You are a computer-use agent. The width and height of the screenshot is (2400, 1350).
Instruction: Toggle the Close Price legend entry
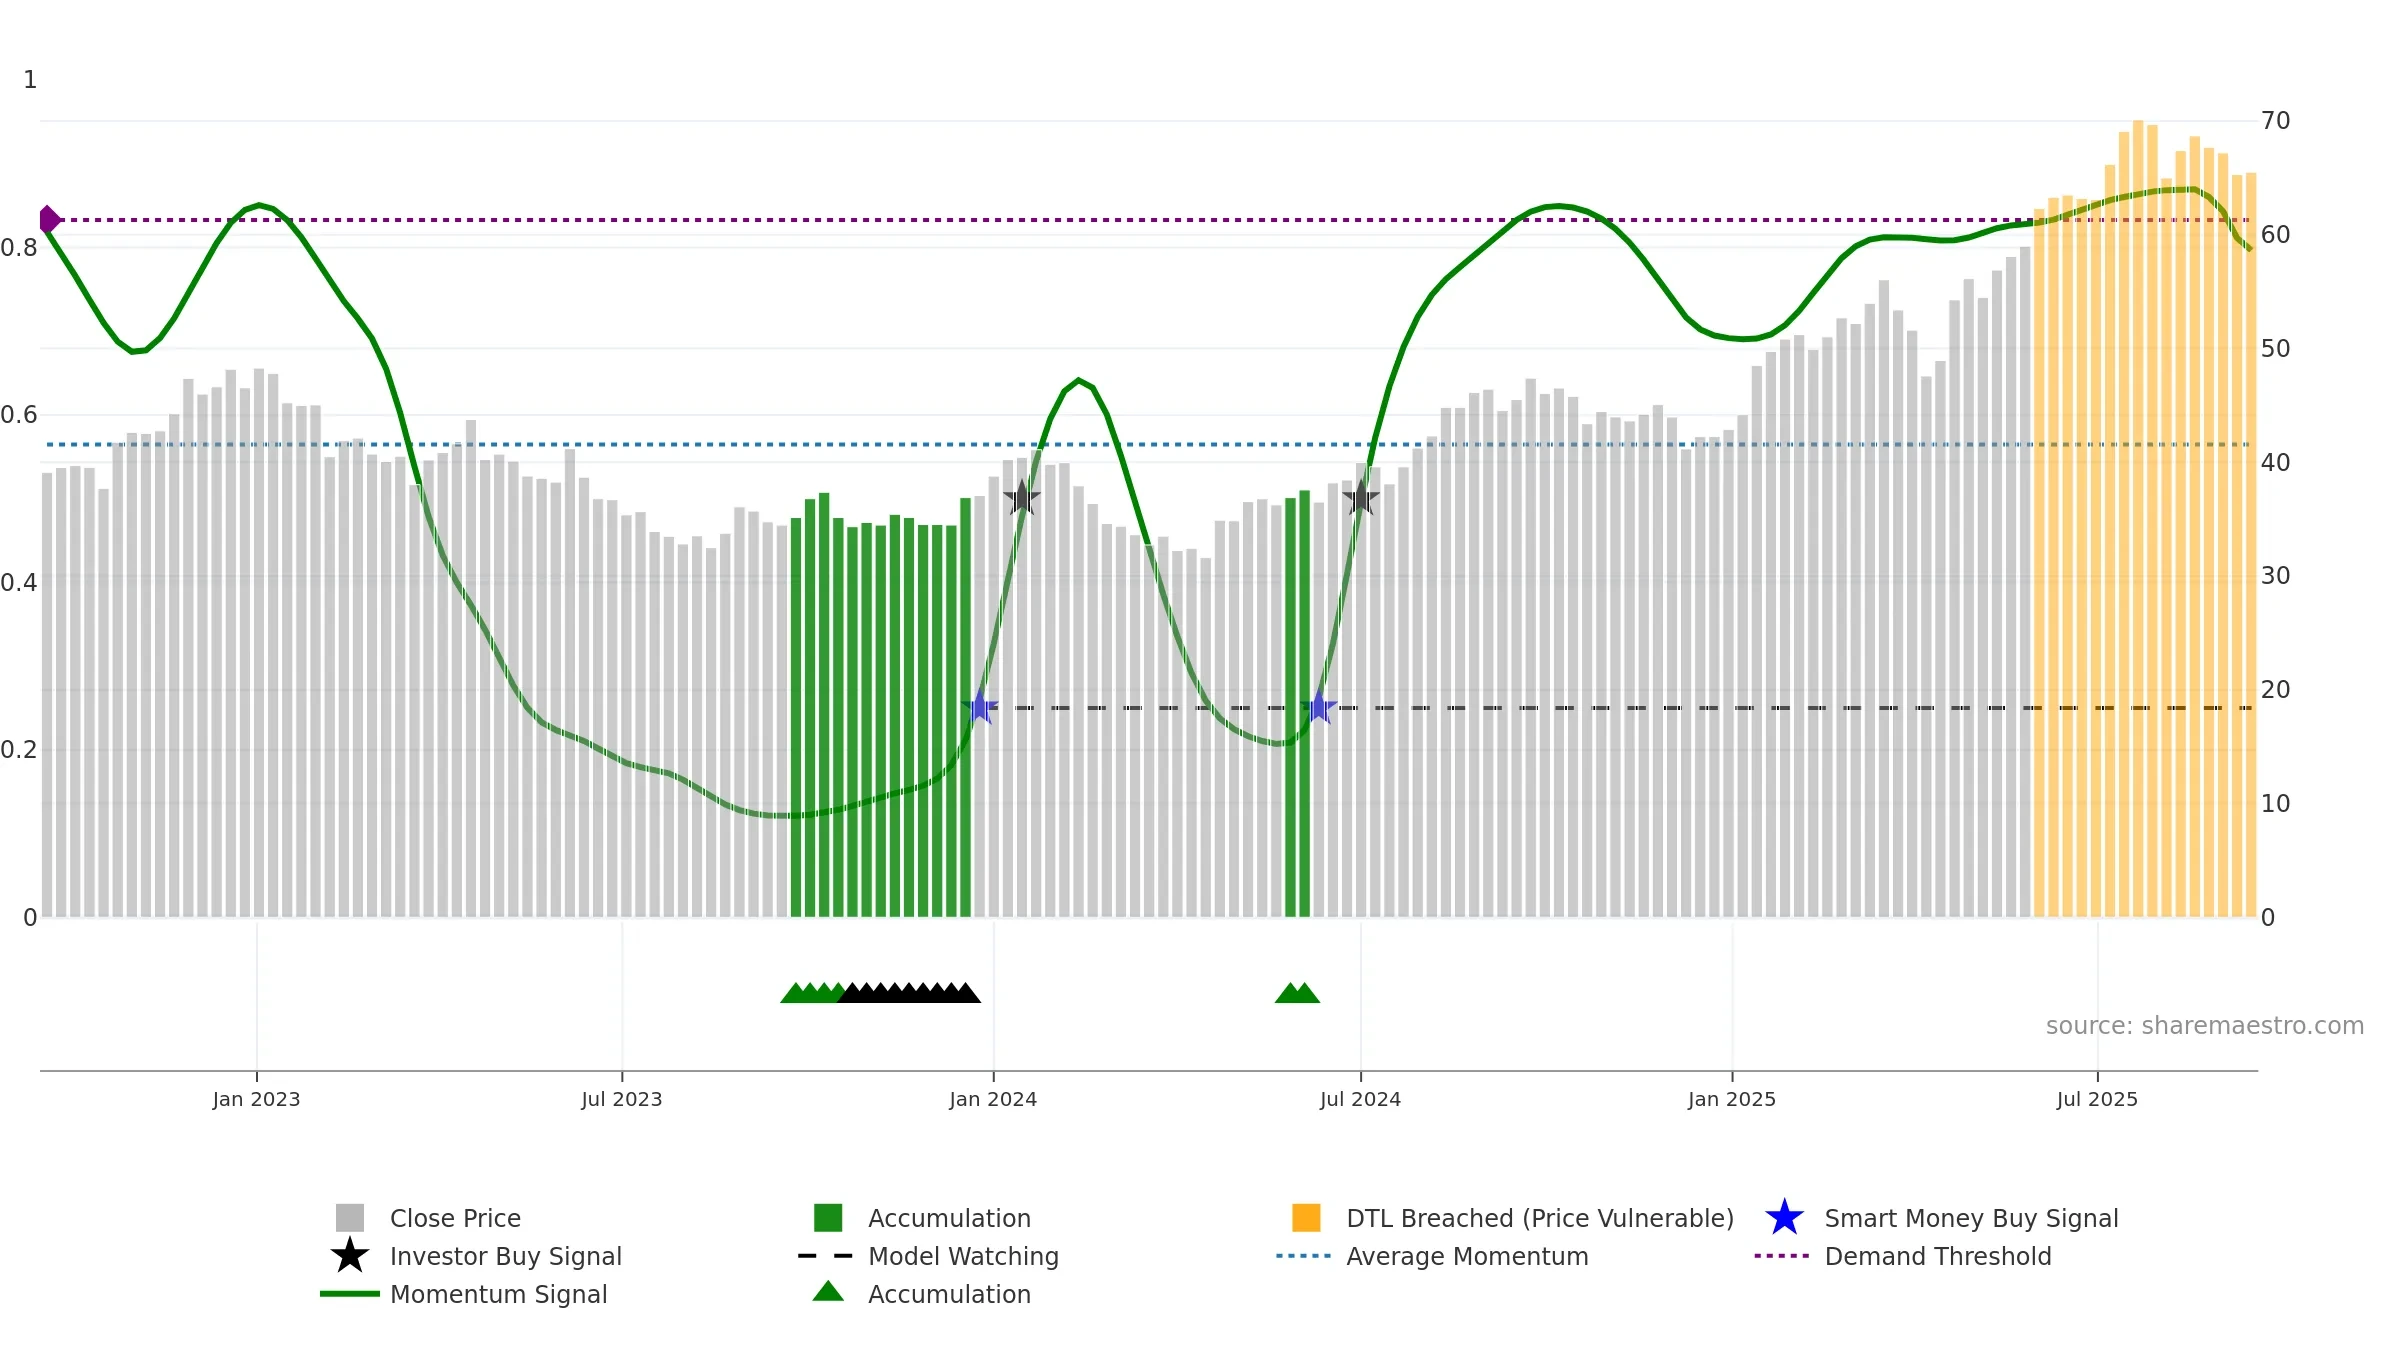[428, 1218]
